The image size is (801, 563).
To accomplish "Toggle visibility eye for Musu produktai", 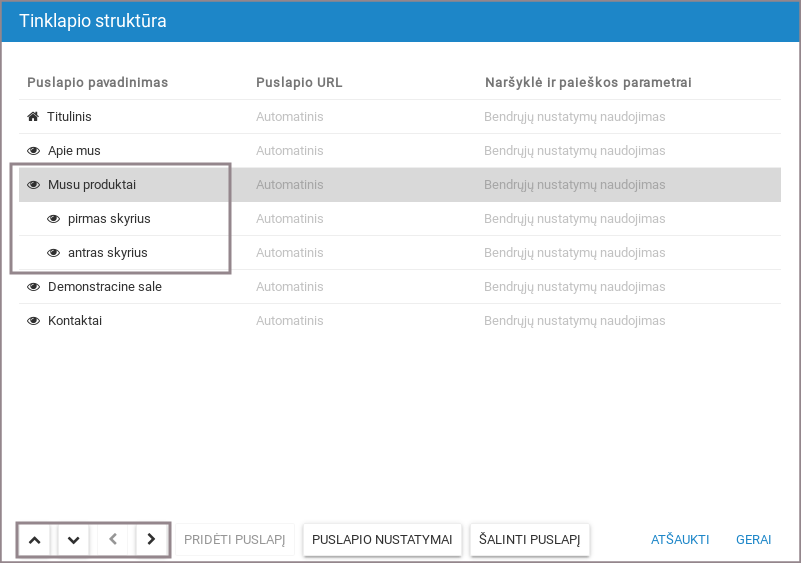I will tap(33, 185).
